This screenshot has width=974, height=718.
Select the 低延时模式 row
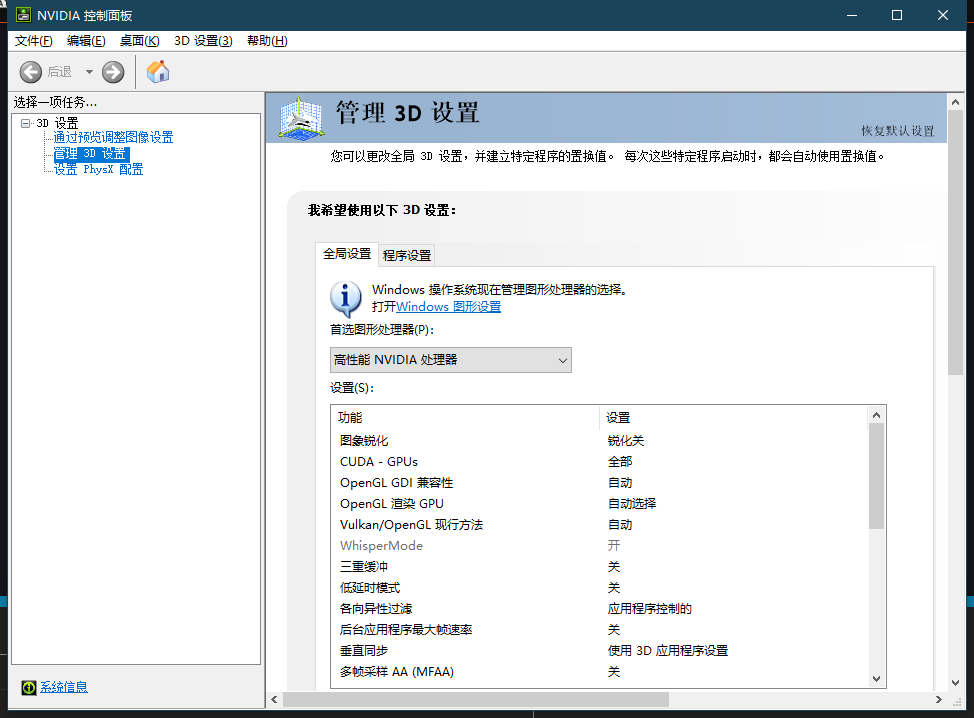click(599, 588)
